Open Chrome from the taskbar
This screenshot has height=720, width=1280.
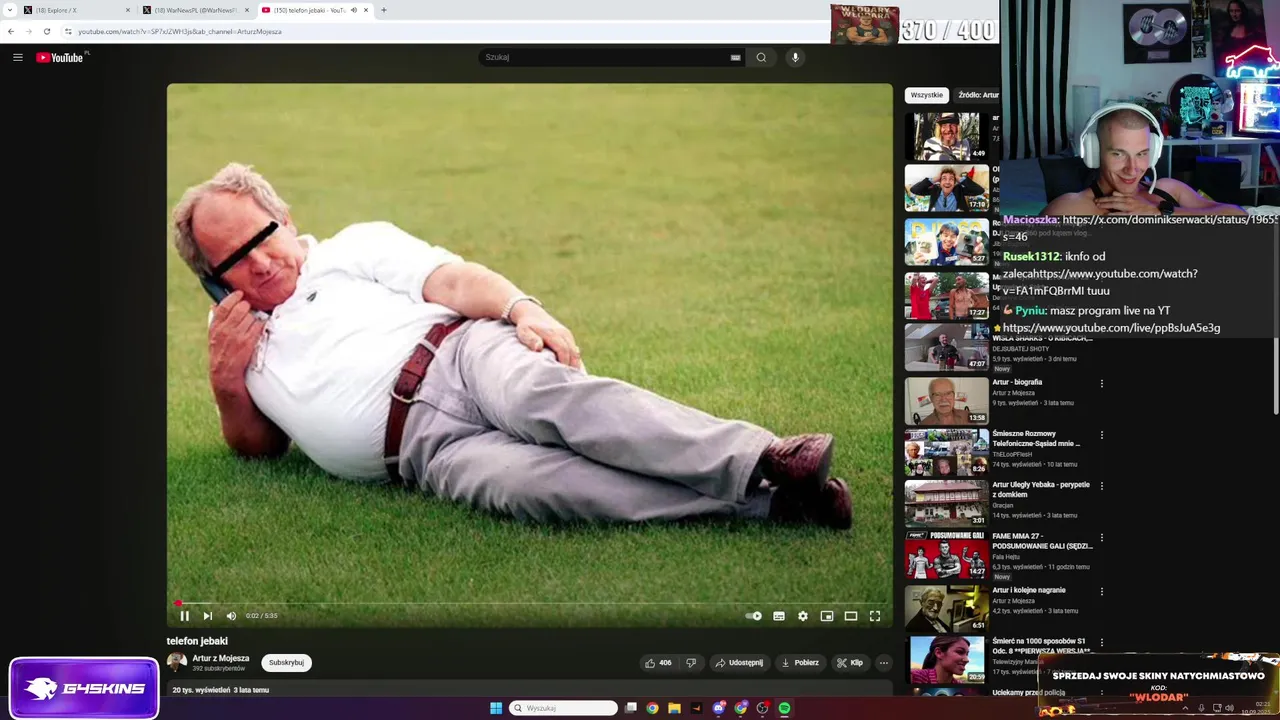[x=652, y=708]
